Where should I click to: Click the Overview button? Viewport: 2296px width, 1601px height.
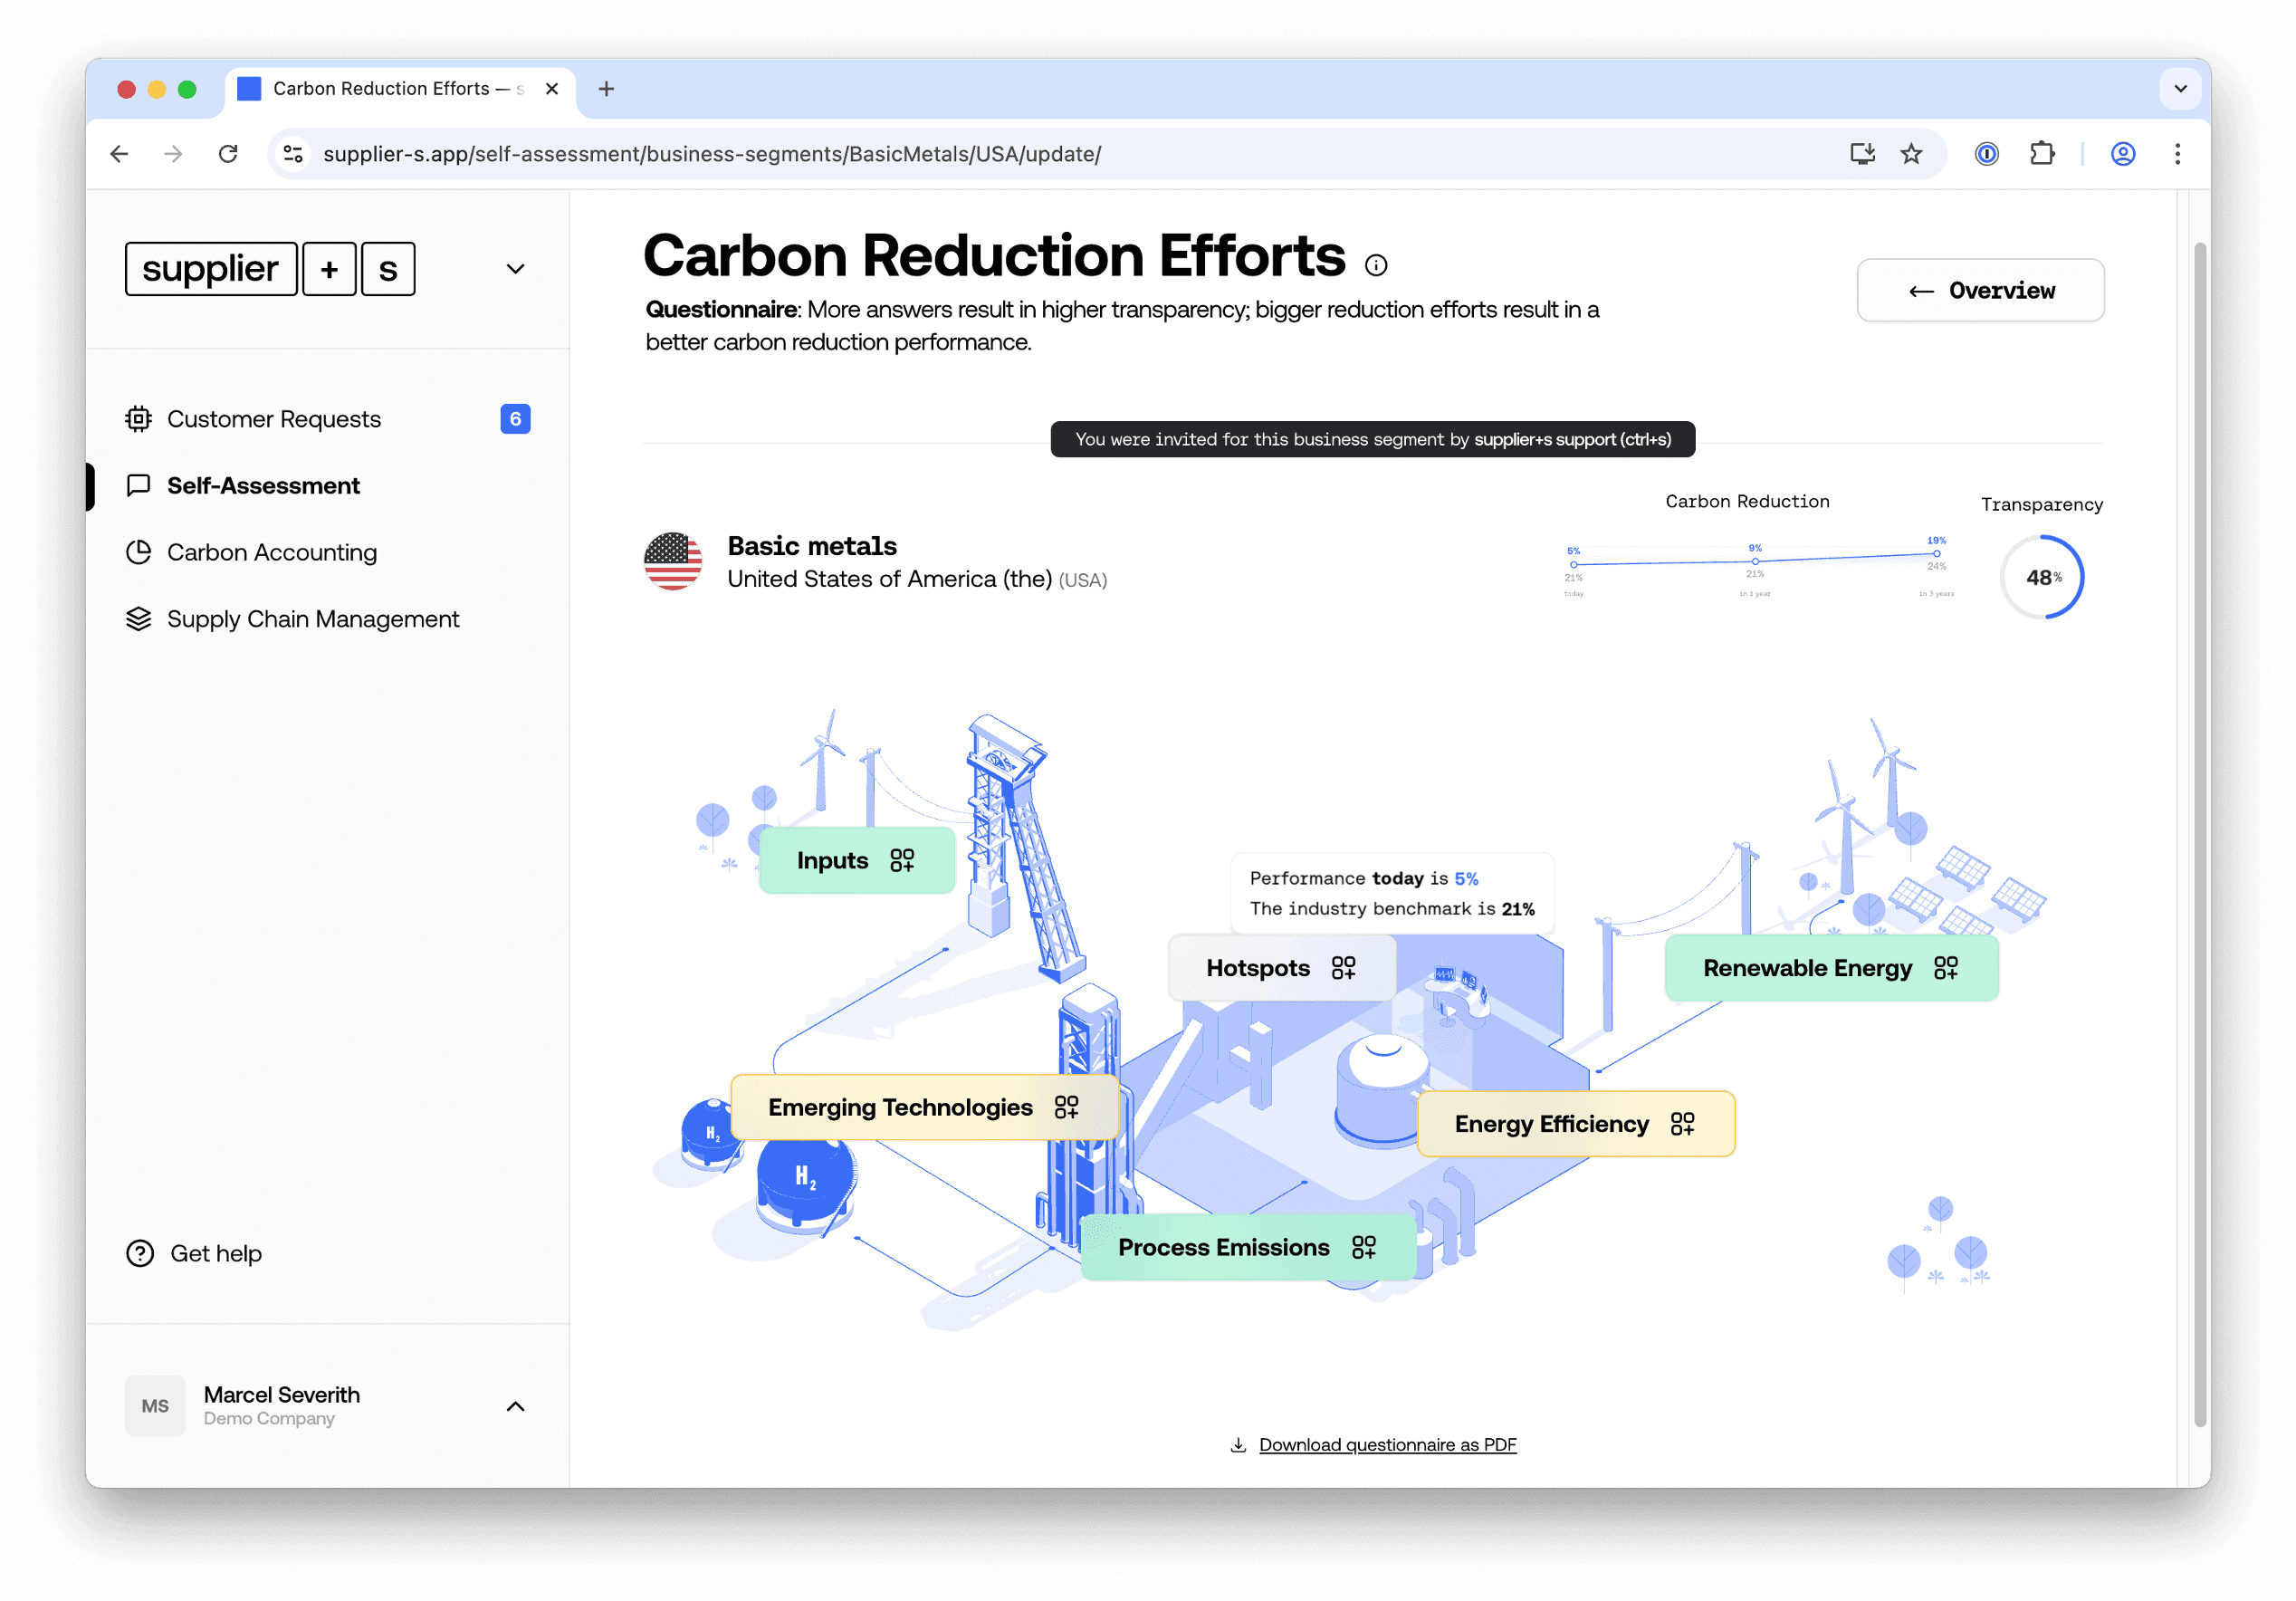tap(1980, 290)
